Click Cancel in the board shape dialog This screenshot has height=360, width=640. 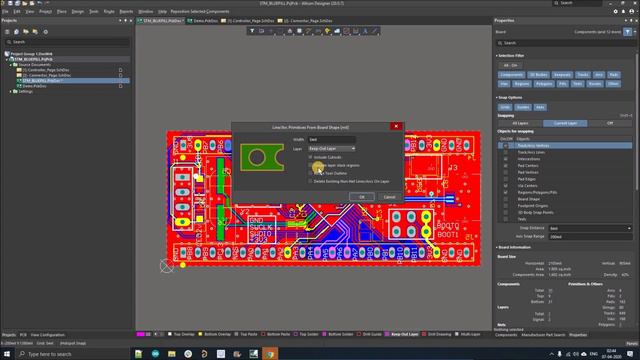point(389,197)
